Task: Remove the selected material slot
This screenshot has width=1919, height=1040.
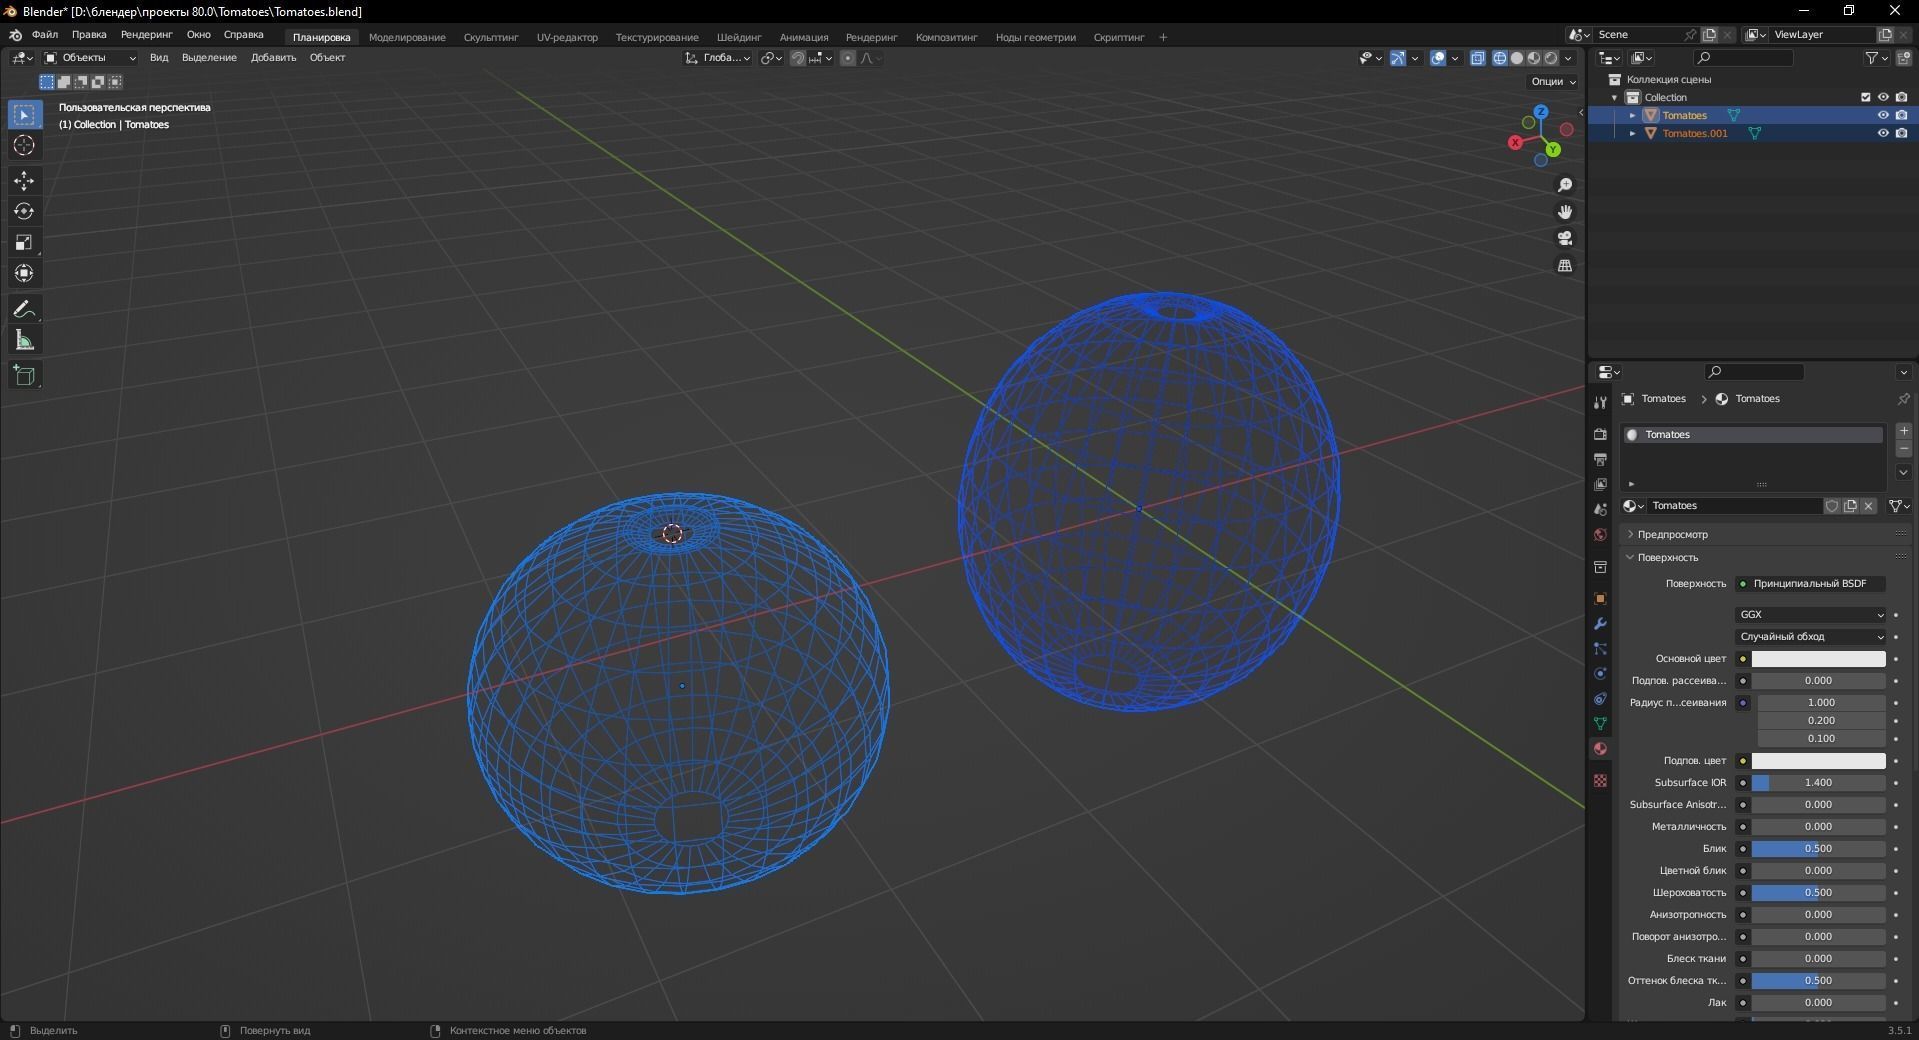Action: [x=1904, y=449]
